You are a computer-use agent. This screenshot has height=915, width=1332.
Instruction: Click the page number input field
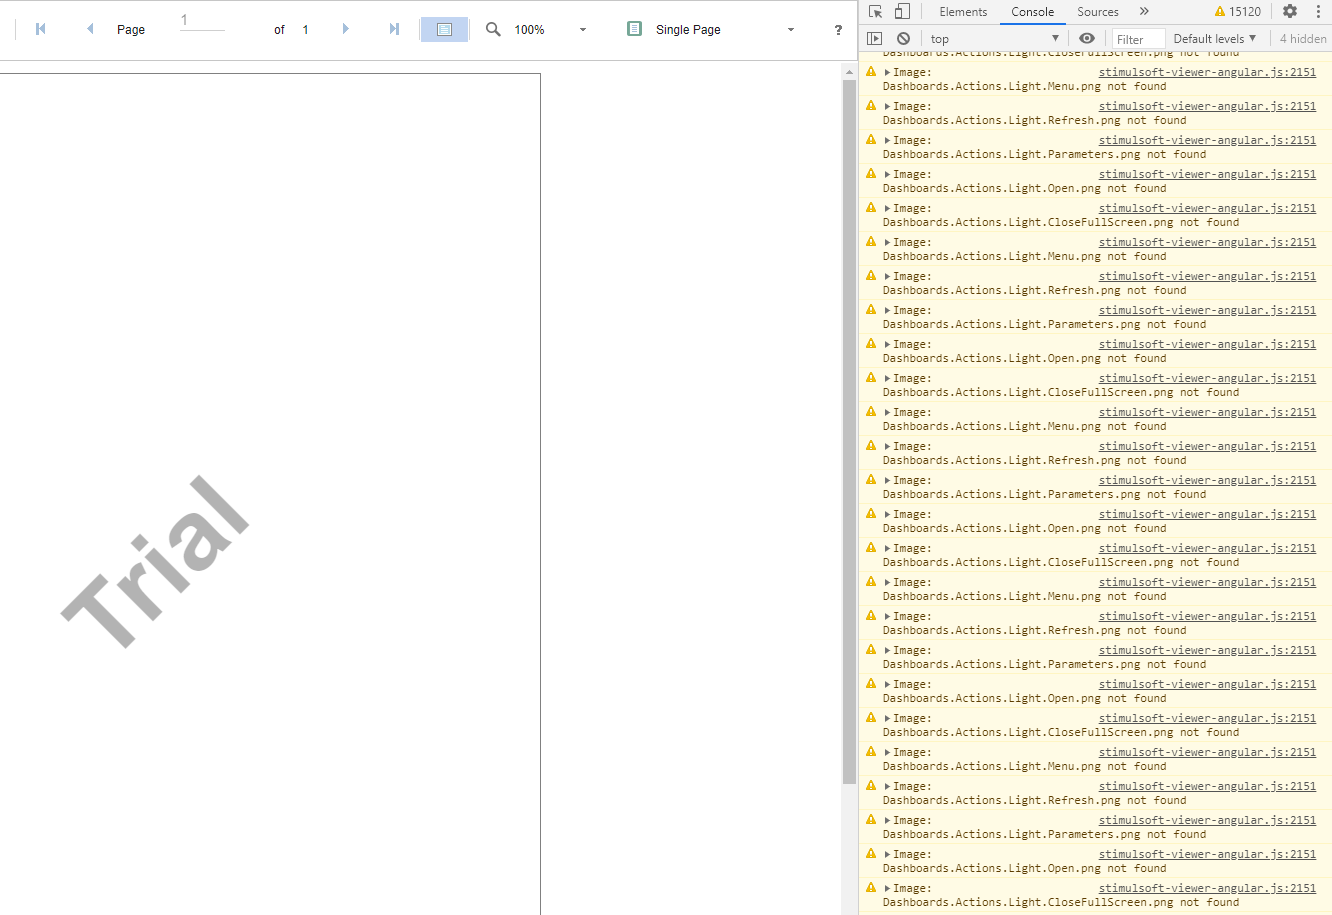(202, 21)
